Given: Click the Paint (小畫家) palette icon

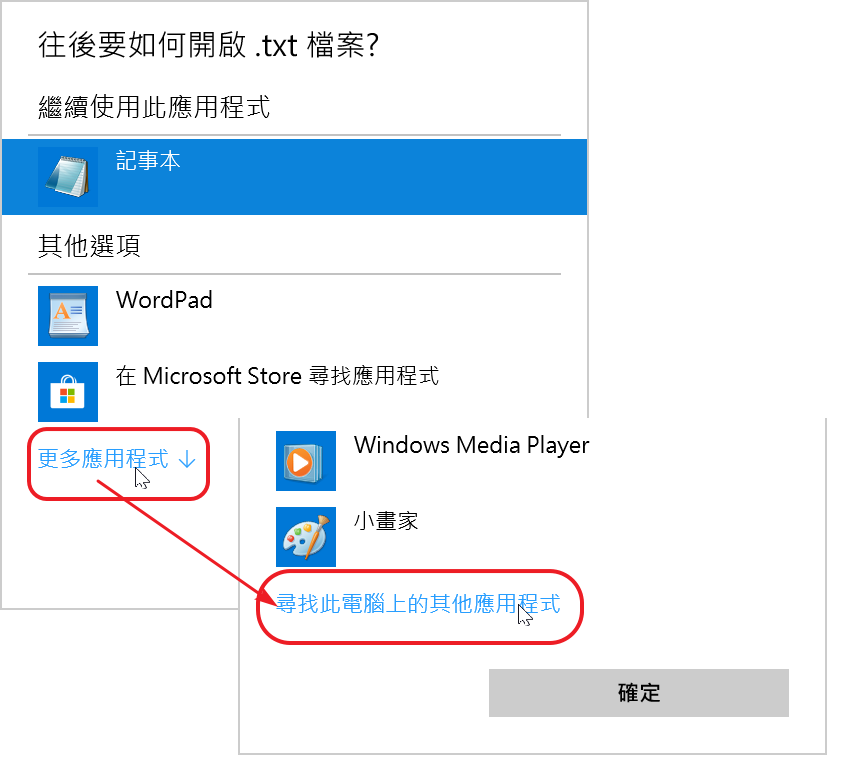Looking at the screenshot, I should coord(306,537).
